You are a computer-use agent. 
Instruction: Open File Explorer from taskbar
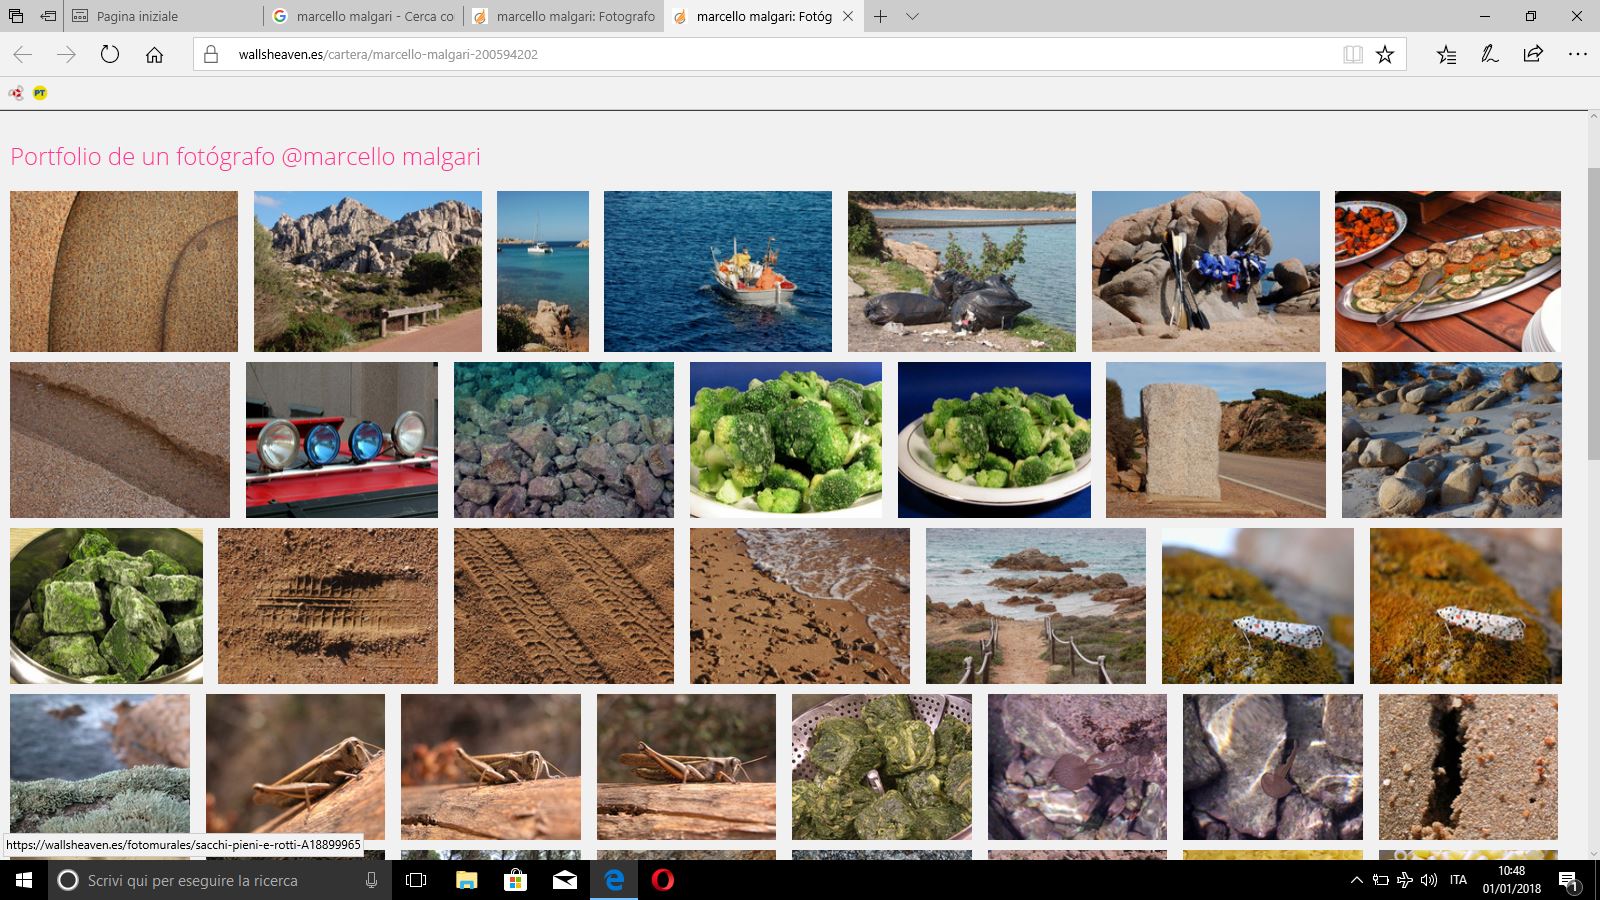466,880
